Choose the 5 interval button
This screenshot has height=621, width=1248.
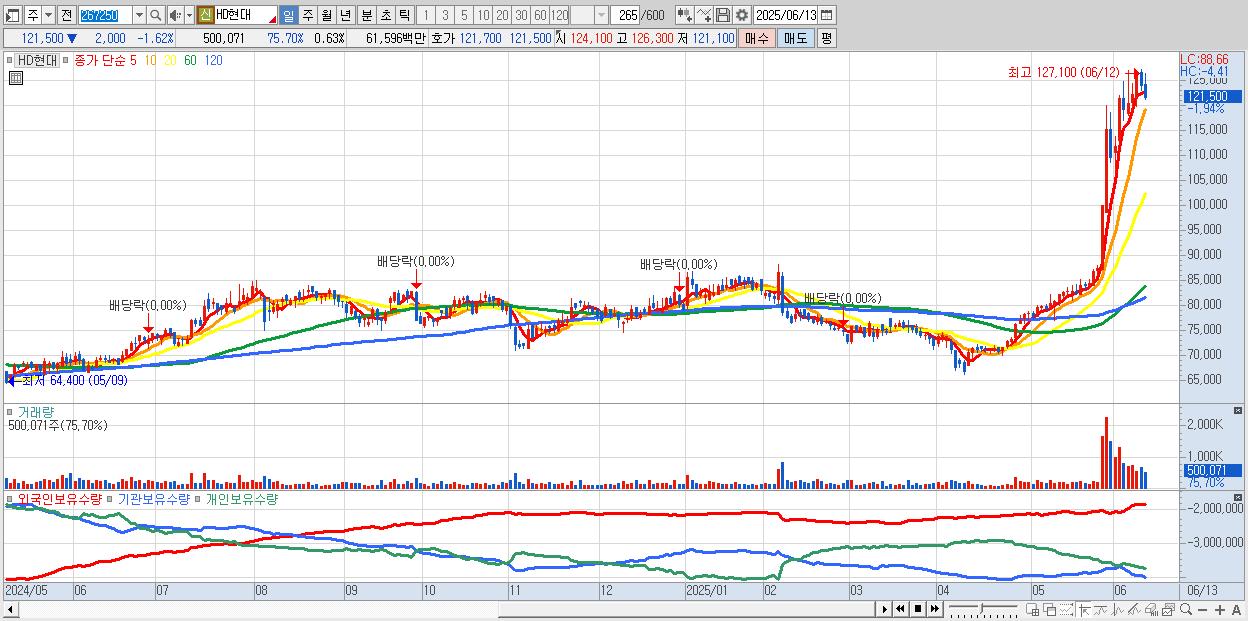tap(464, 15)
